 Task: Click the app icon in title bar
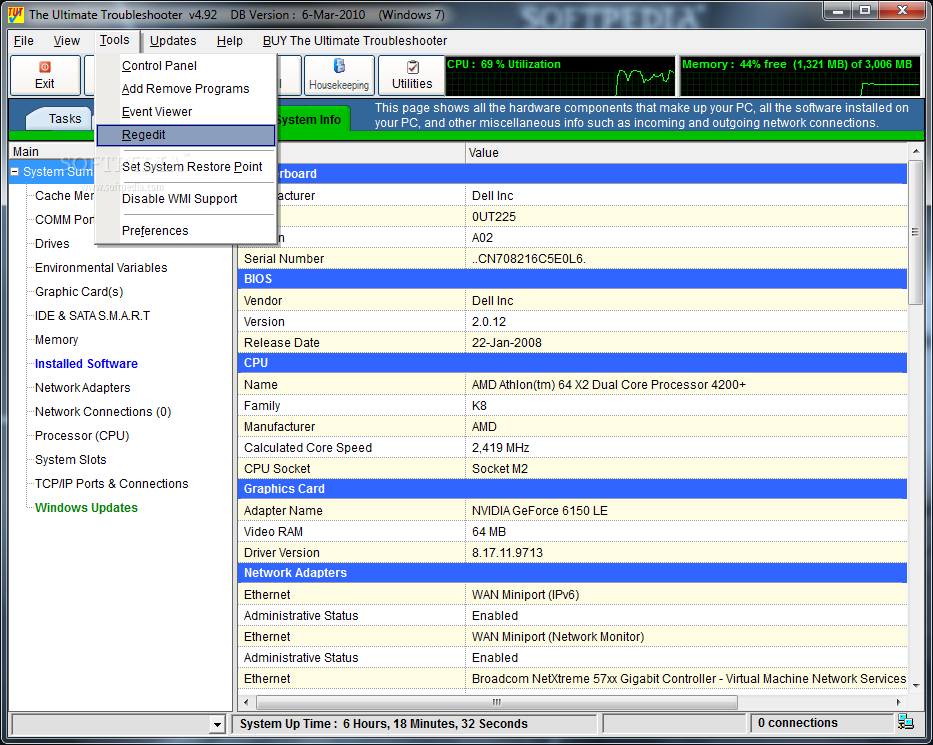coord(15,14)
